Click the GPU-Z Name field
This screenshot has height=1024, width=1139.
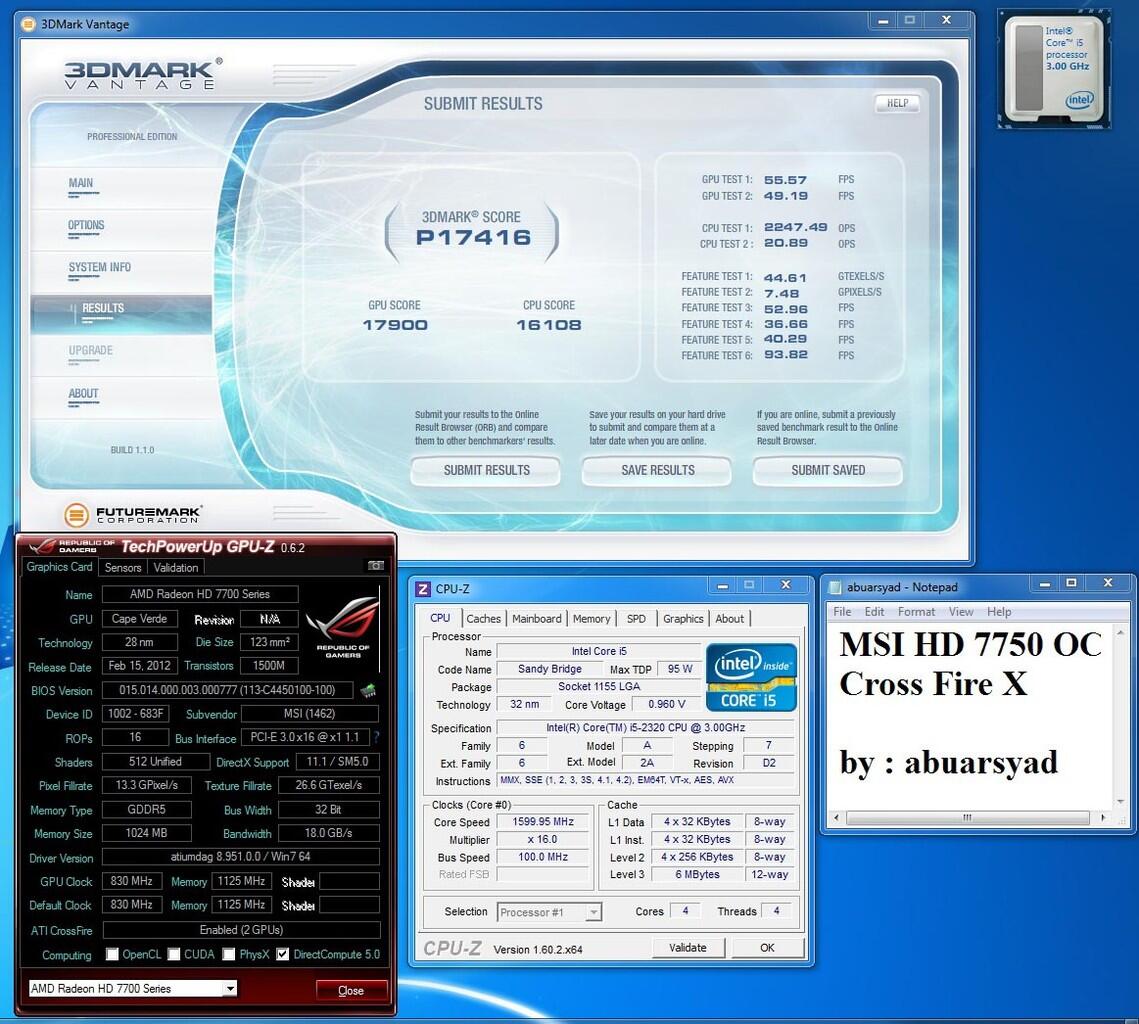click(x=200, y=594)
